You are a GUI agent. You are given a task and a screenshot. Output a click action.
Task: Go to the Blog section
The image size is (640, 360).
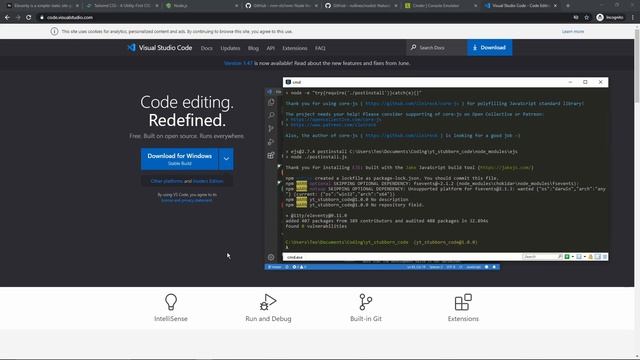(x=253, y=48)
